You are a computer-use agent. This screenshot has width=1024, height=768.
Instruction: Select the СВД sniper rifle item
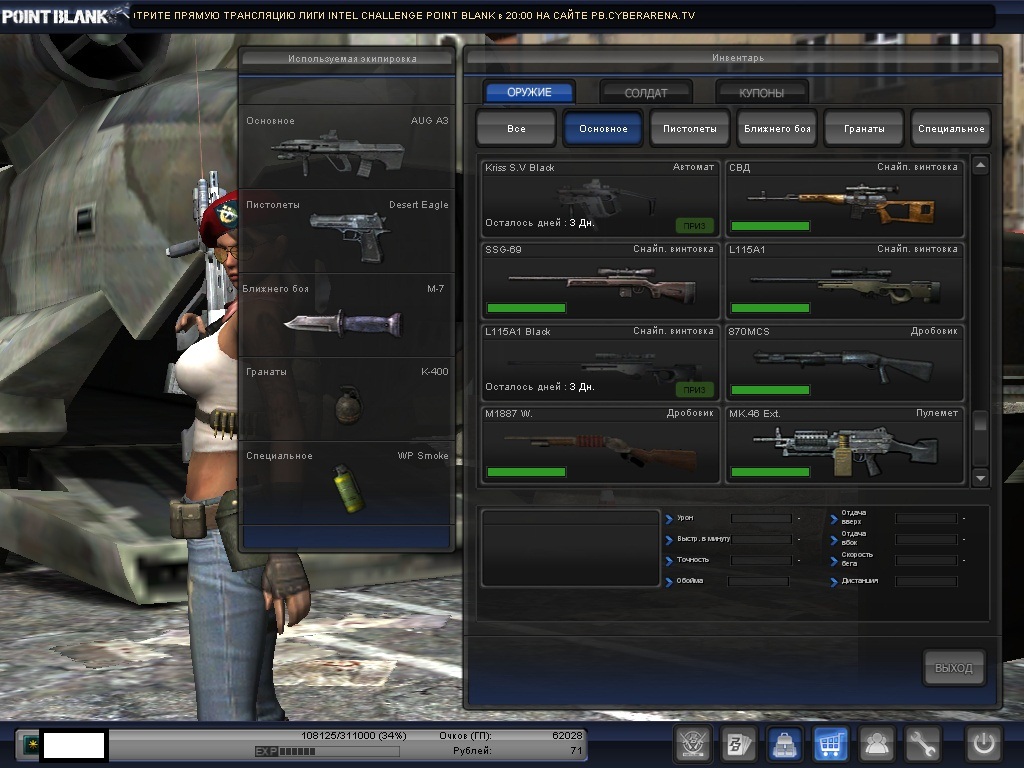(845, 198)
